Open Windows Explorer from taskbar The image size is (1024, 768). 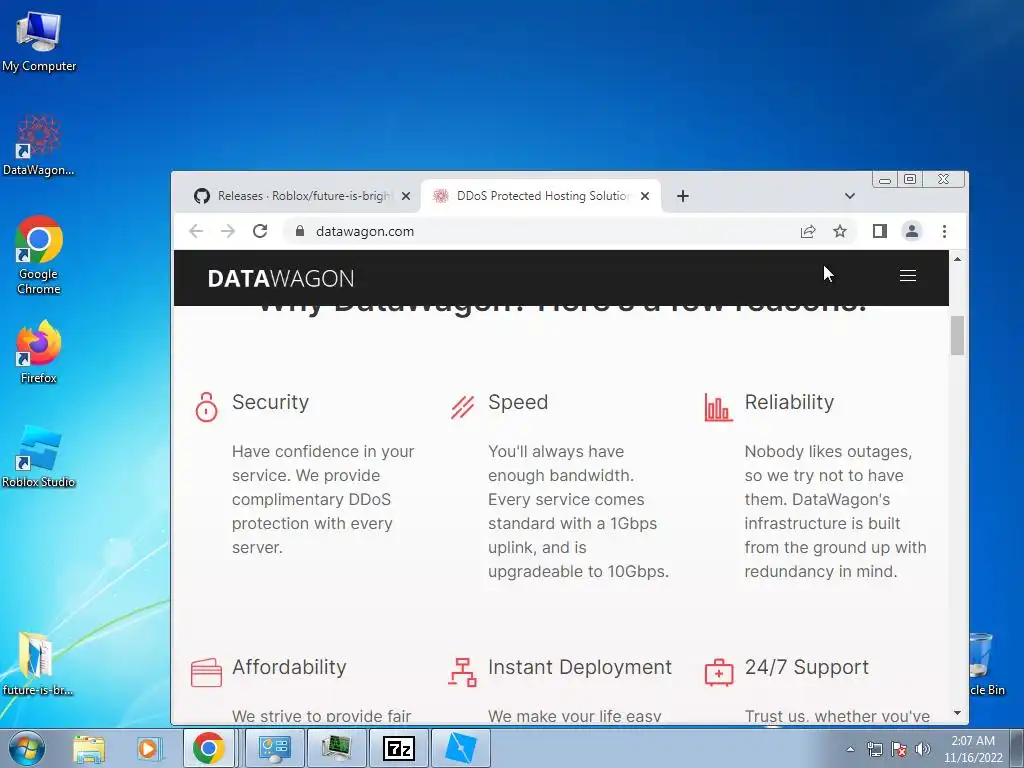click(89, 748)
